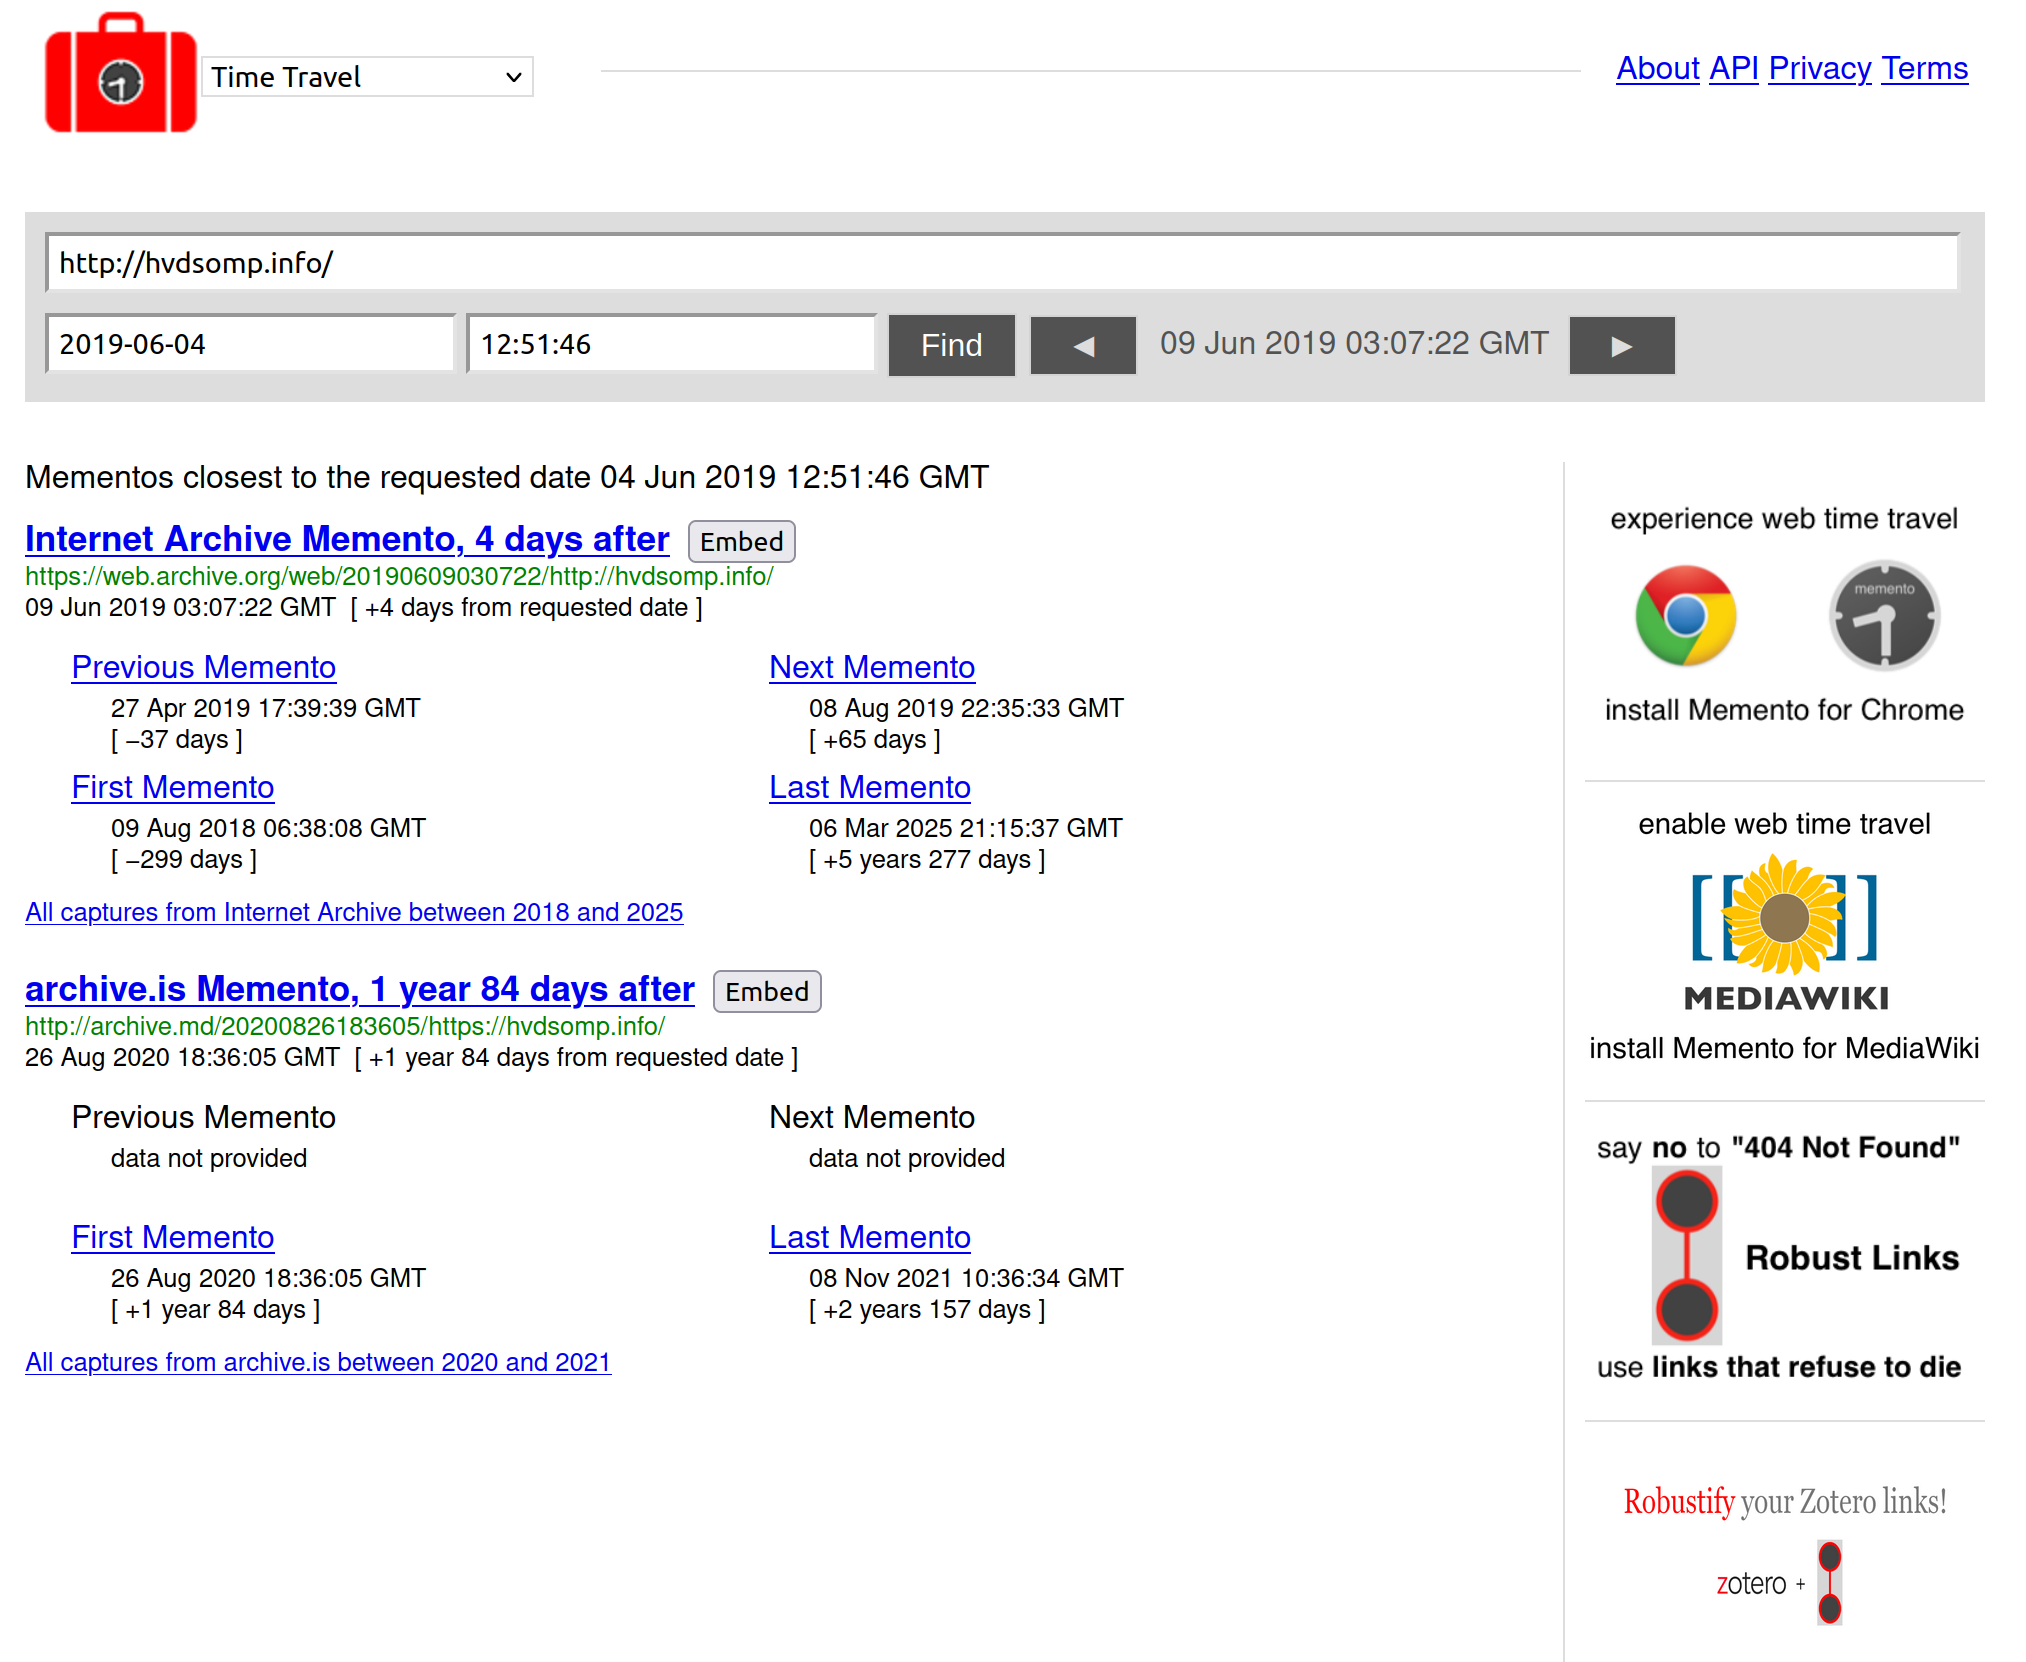The width and height of the screenshot is (2026, 1662).
Task: Click Embed next to archive.is Memento
Action: pyautogui.click(x=766, y=991)
